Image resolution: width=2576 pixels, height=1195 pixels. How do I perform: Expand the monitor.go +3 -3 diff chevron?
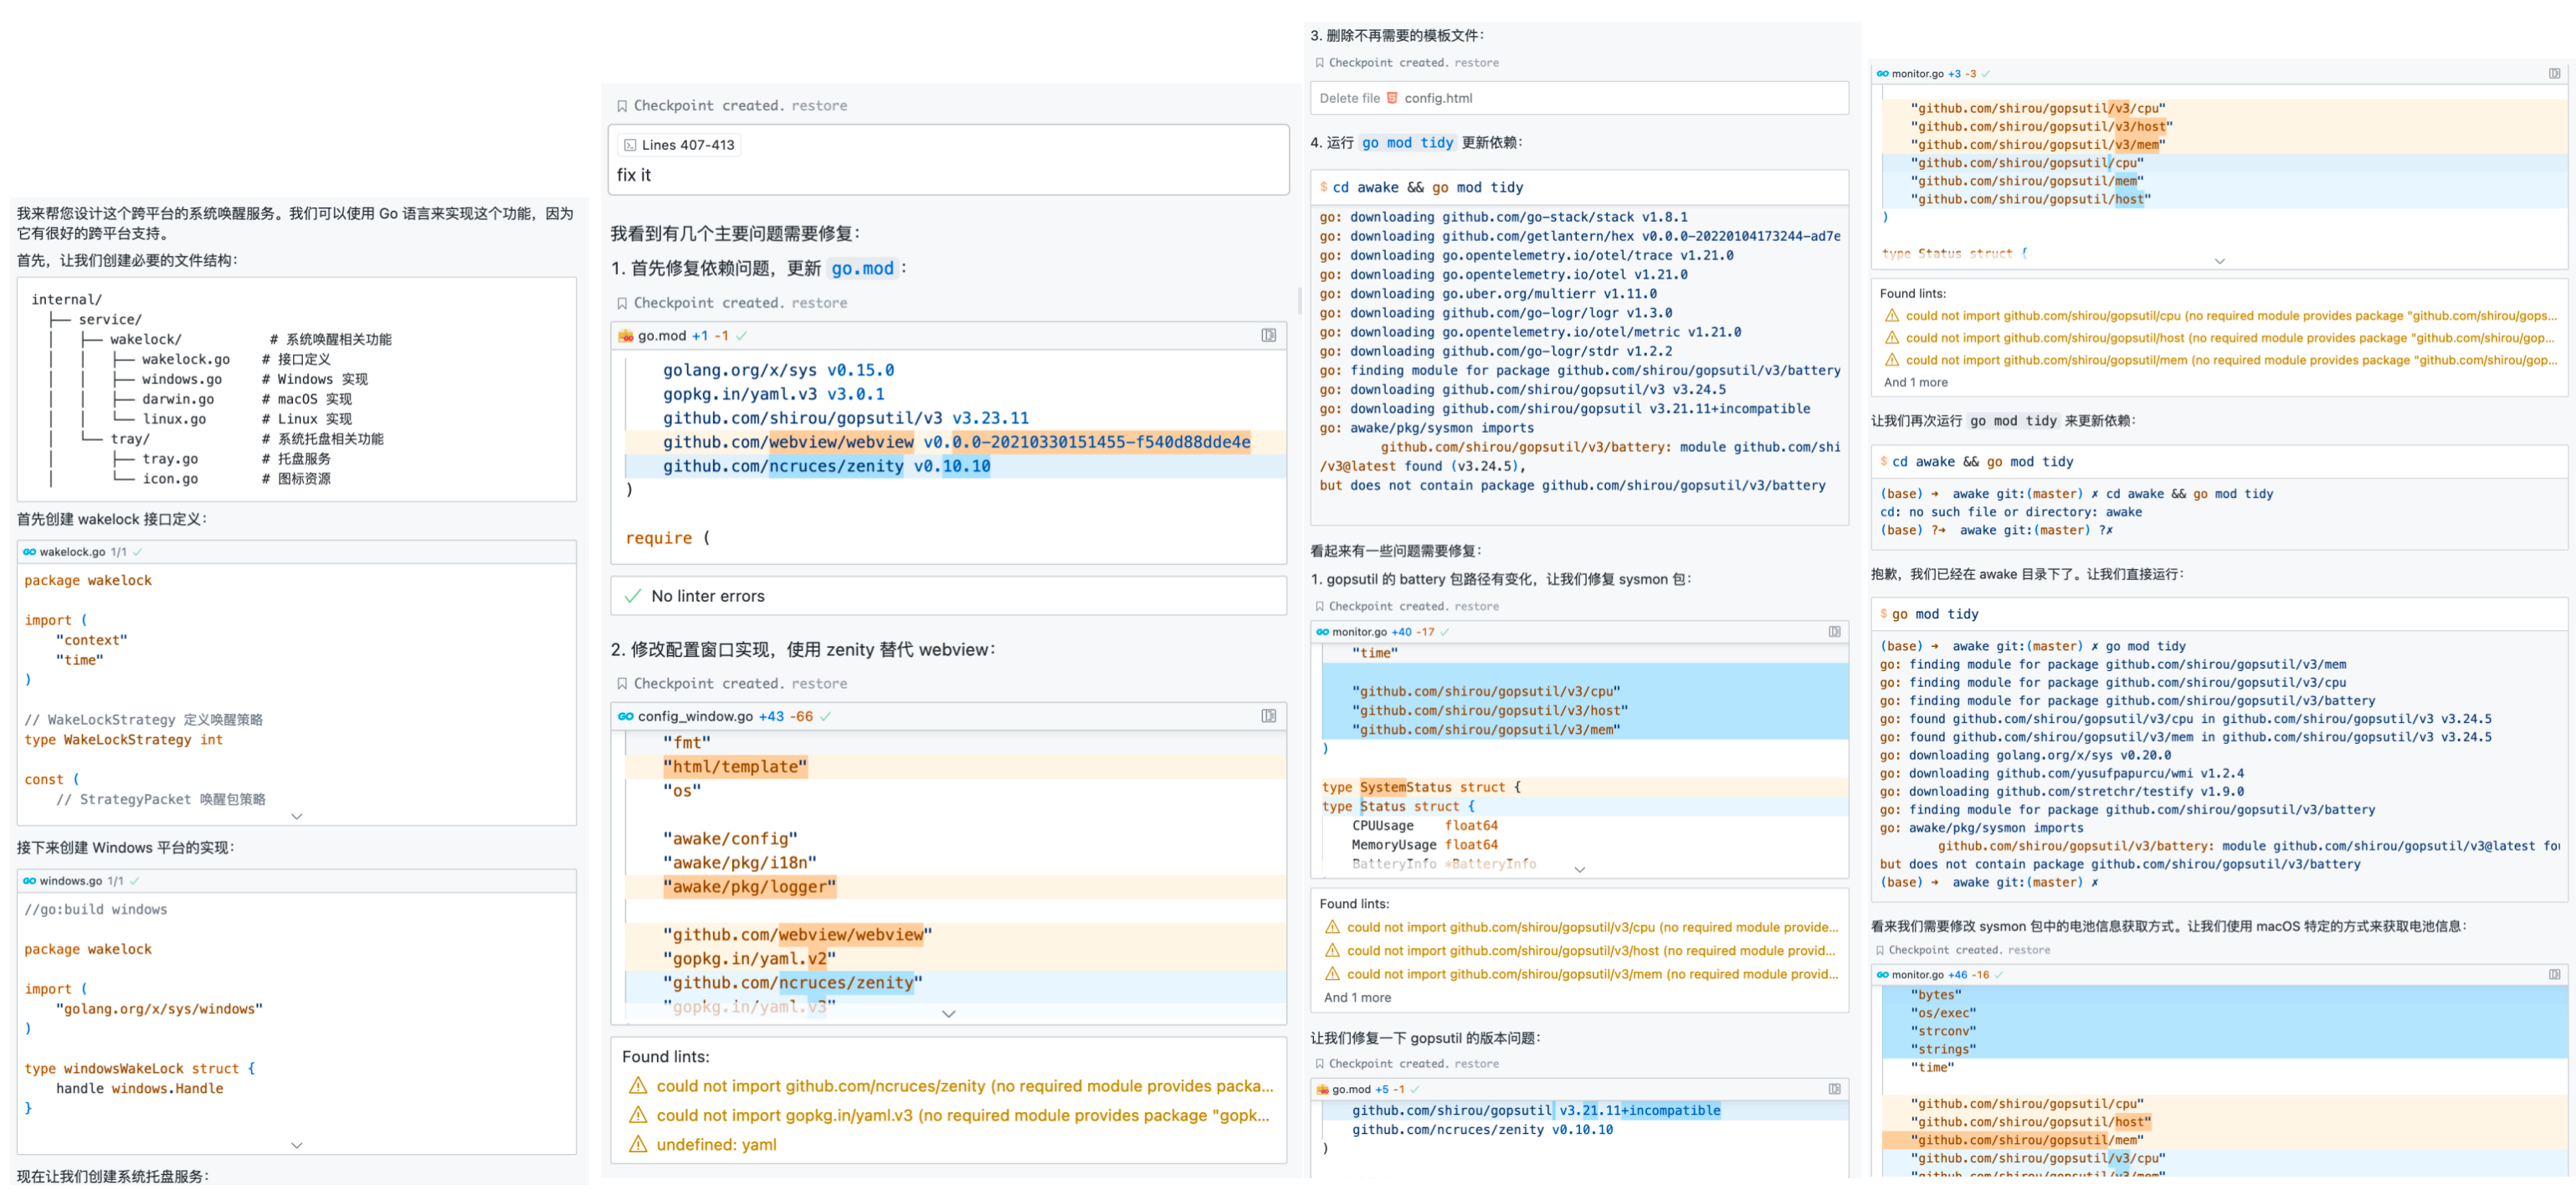pyautogui.click(x=2220, y=261)
